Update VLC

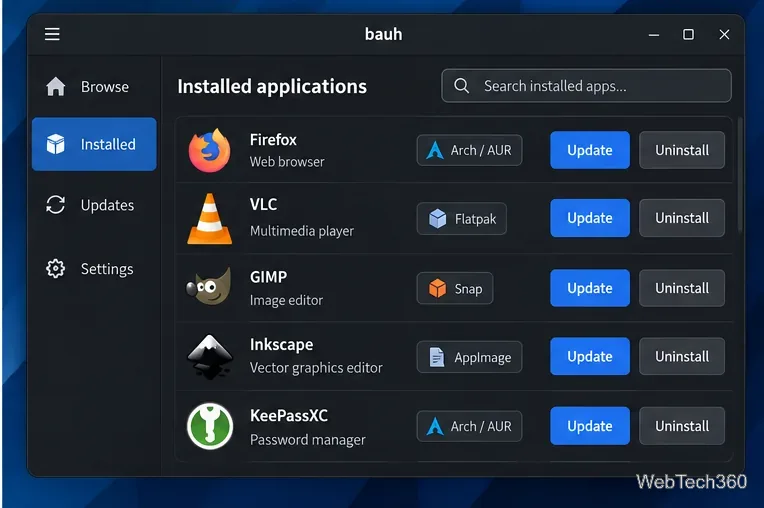click(x=590, y=218)
